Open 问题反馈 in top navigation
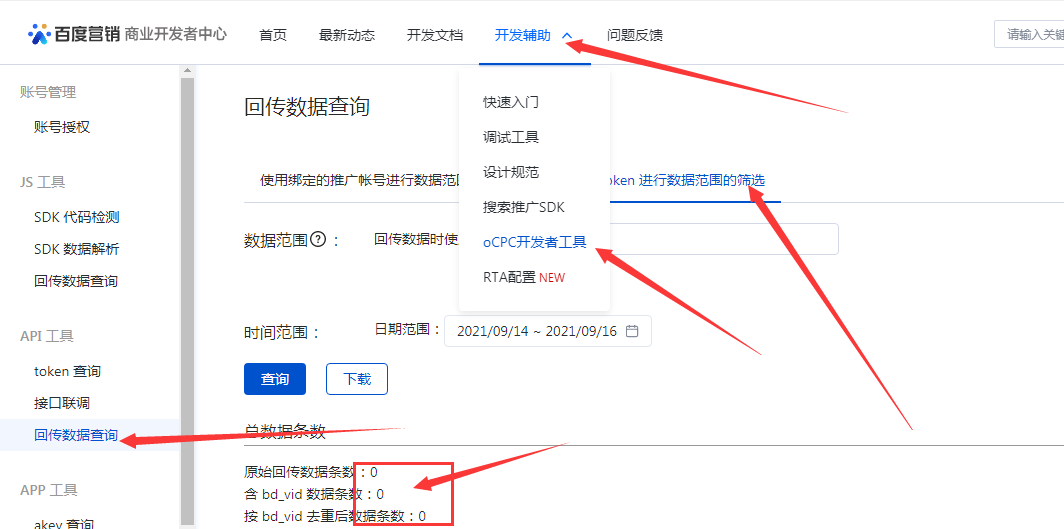Viewport: 1064px width, 529px height. [635, 35]
